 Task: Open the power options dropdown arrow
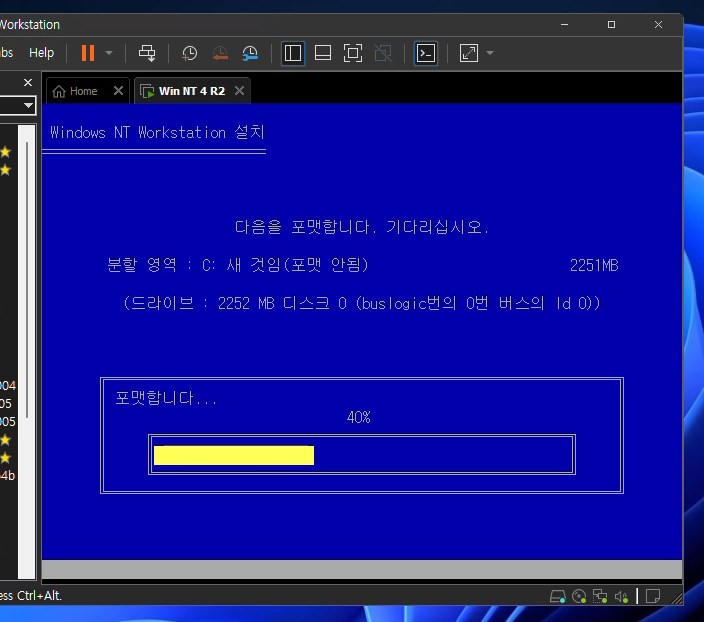(109, 53)
